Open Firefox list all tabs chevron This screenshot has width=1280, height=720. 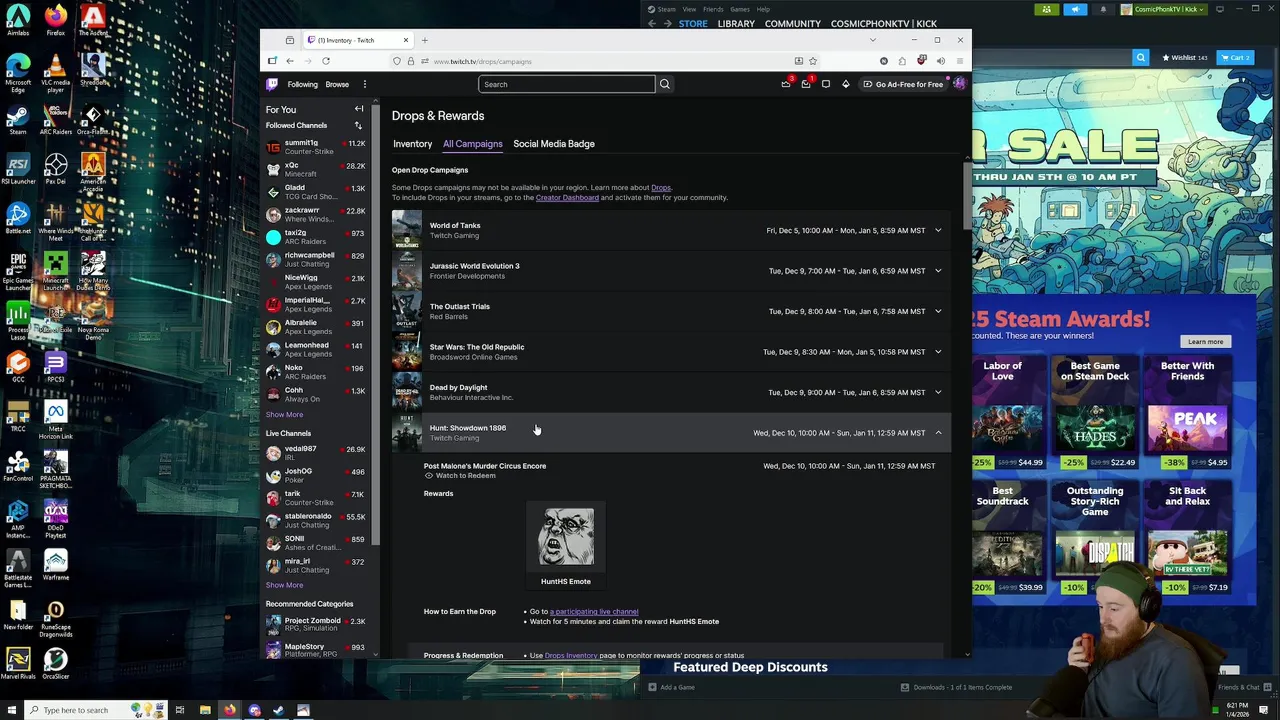pyautogui.click(x=872, y=40)
